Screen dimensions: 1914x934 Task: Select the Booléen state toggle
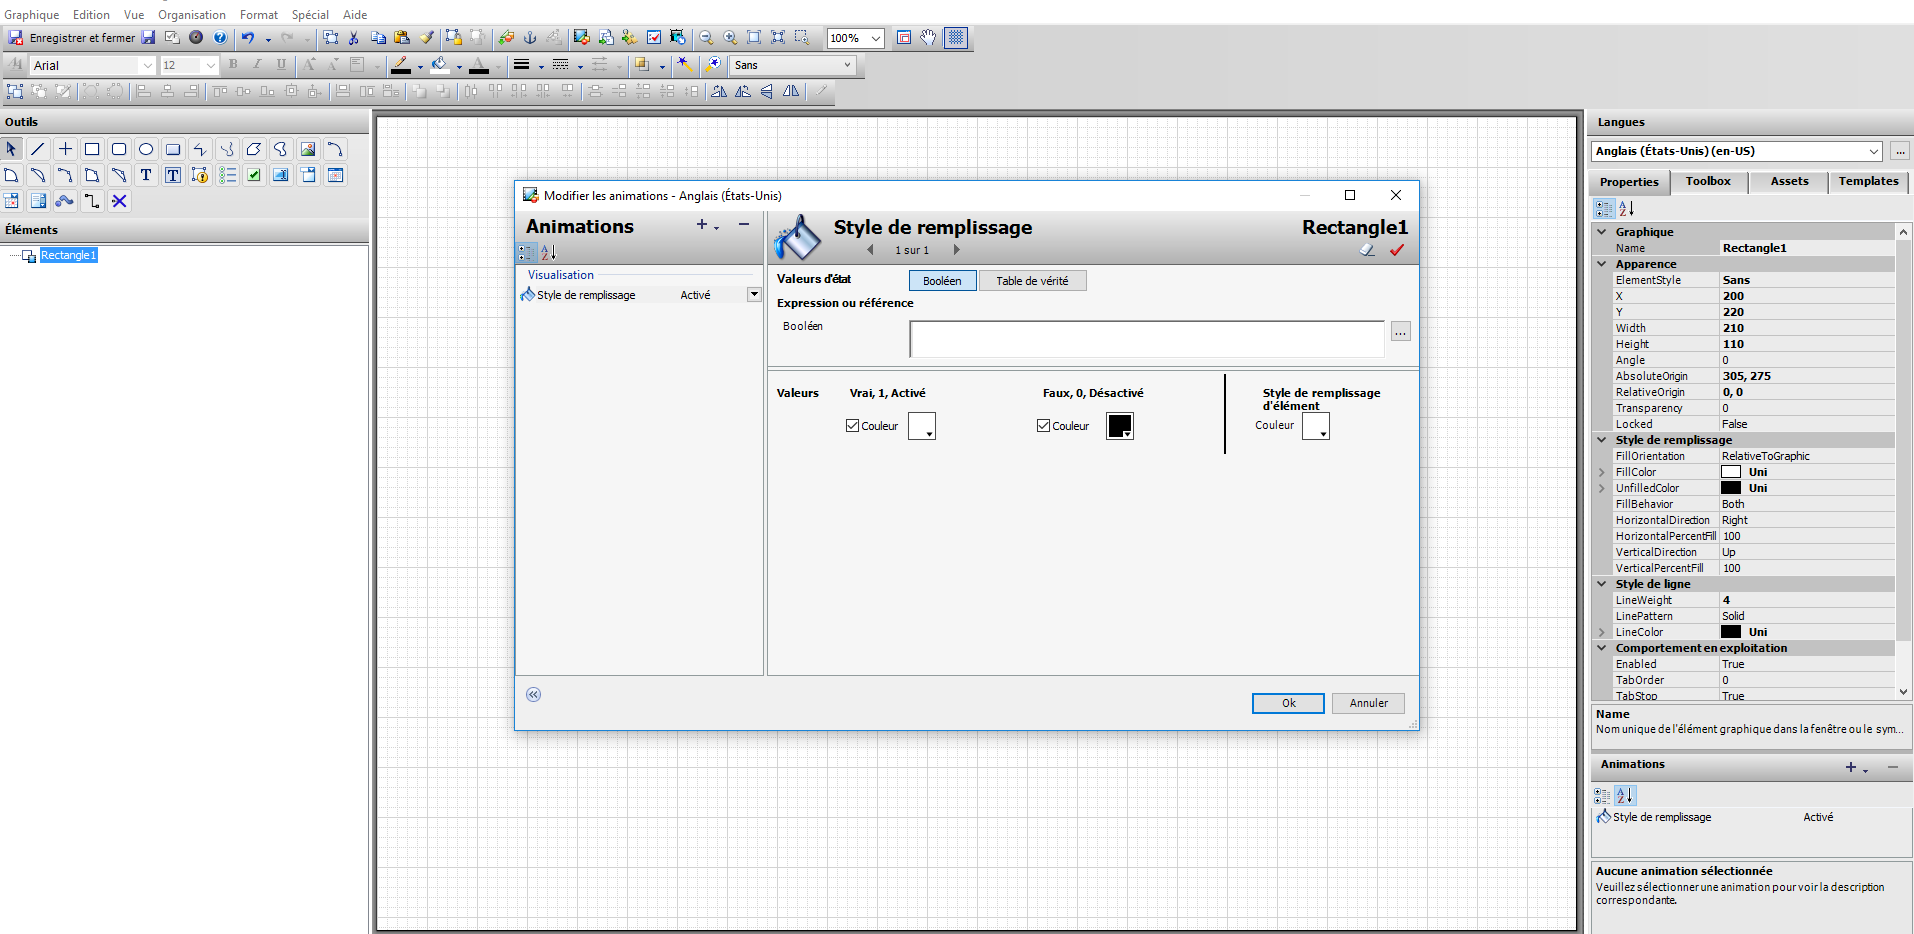[942, 281]
